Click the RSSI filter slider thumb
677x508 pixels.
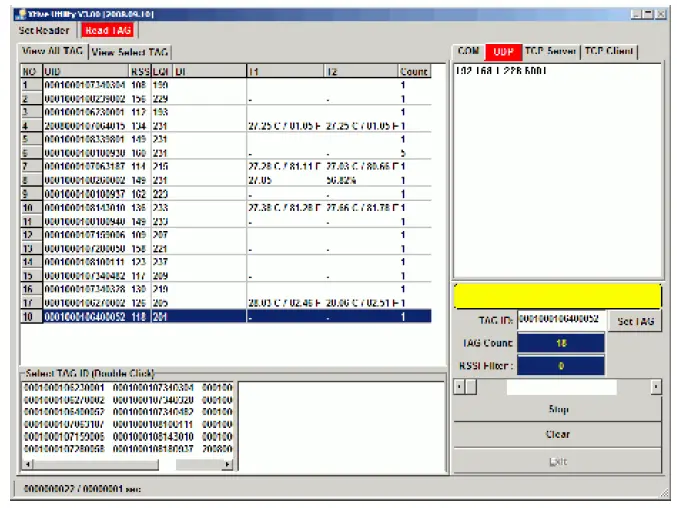point(471,387)
